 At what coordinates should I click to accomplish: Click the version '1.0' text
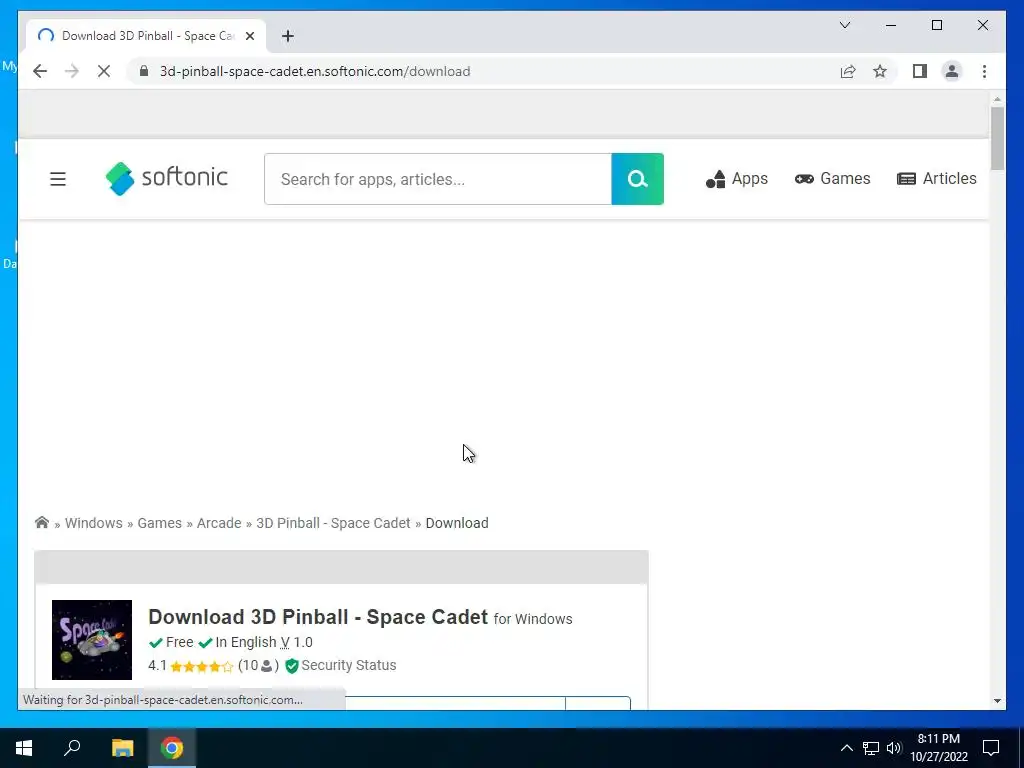[303, 643]
